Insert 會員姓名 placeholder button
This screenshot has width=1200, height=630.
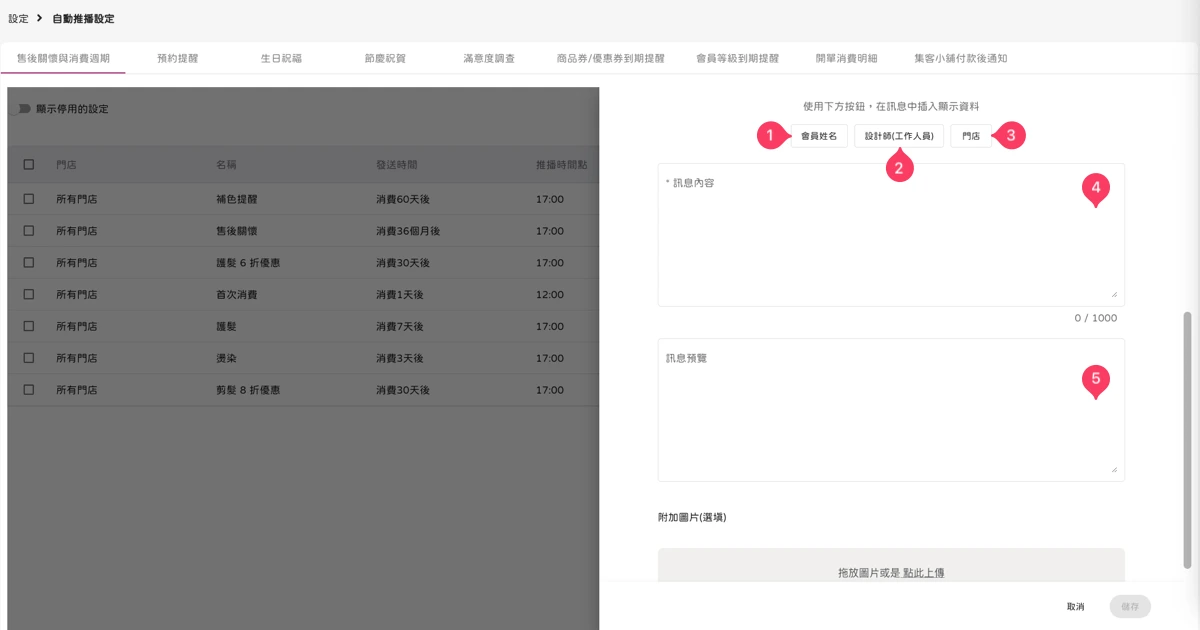[819, 135]
